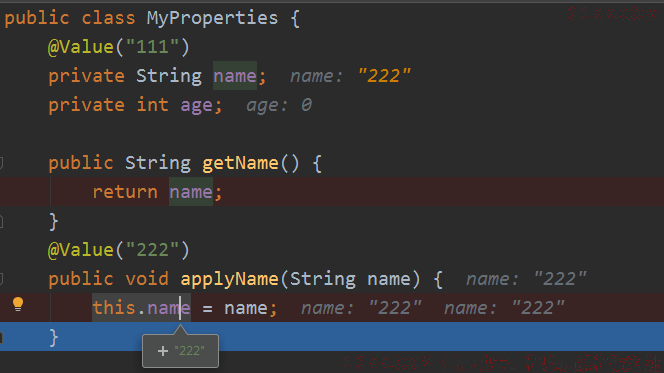Click class name MyProperties
The height and width of the screenshot is (373, 664).
coord(212,18)
